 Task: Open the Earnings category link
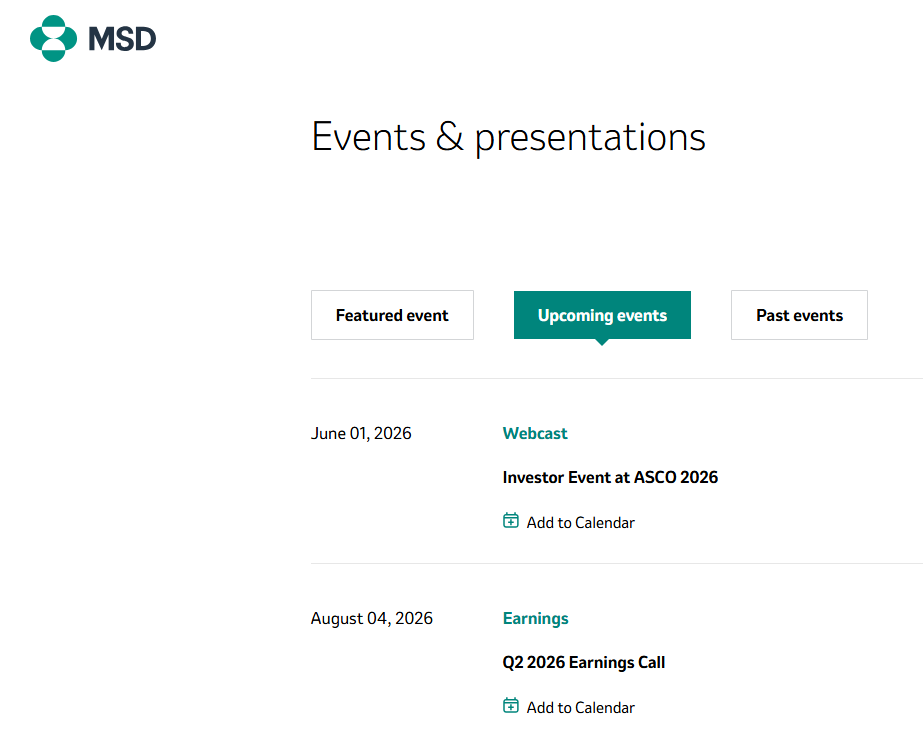[x=535, y=618]
